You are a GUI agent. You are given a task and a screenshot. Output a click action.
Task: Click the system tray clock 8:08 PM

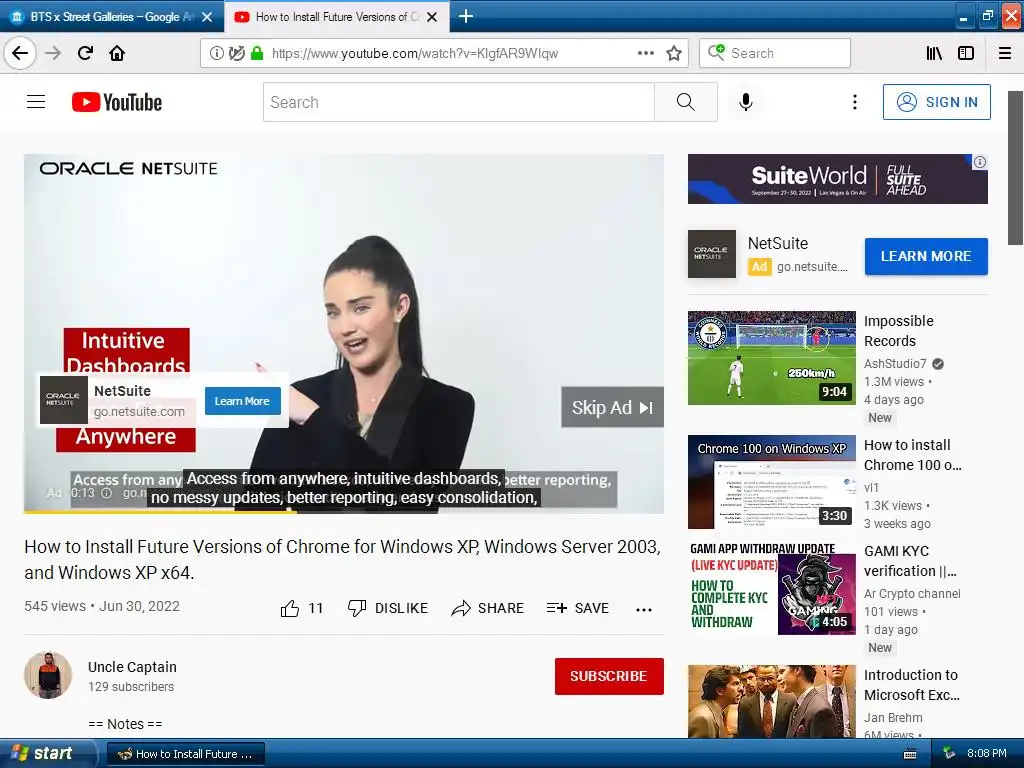pos(986,753)
